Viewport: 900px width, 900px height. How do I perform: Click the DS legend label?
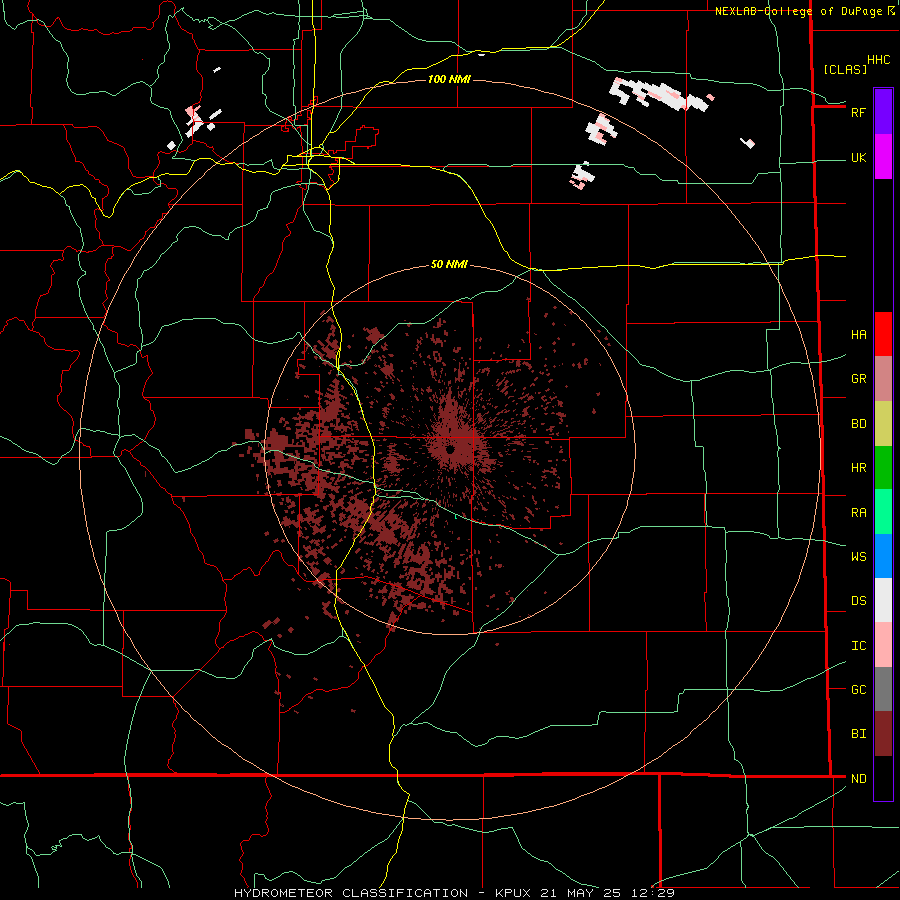pyautogui.click(x=858, y=601)
